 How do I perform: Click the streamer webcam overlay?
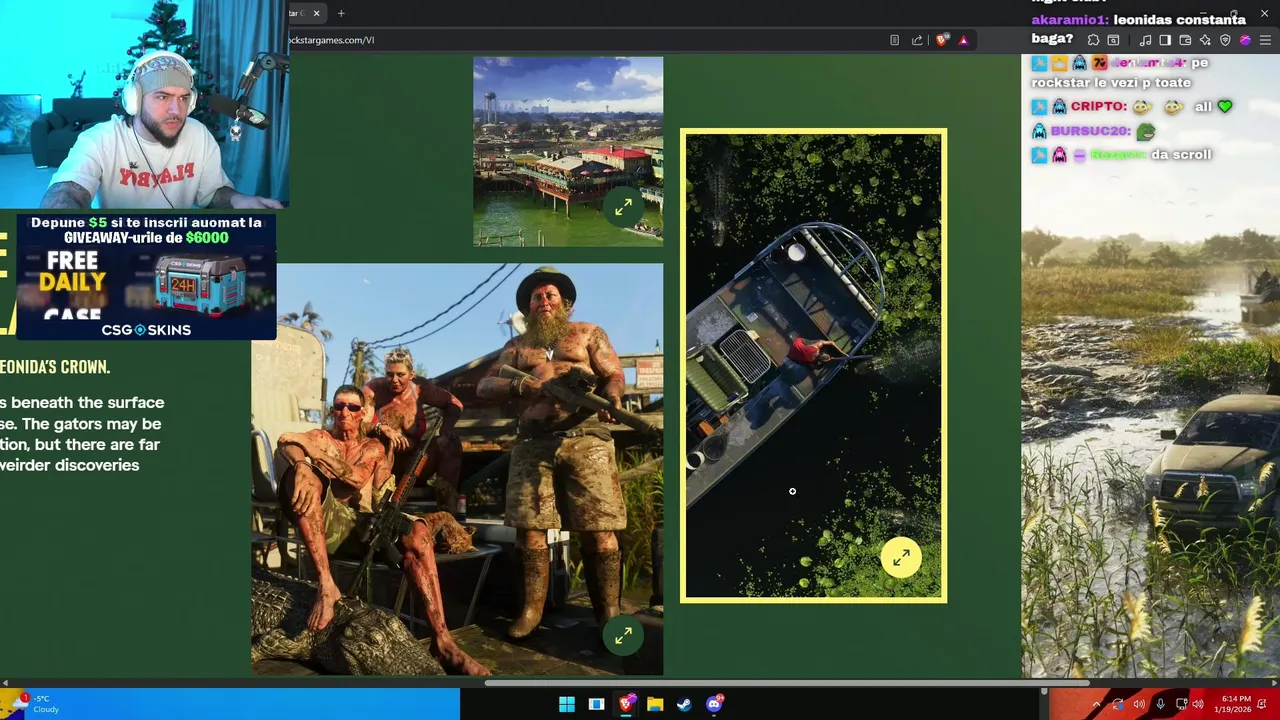coord(145,104)
